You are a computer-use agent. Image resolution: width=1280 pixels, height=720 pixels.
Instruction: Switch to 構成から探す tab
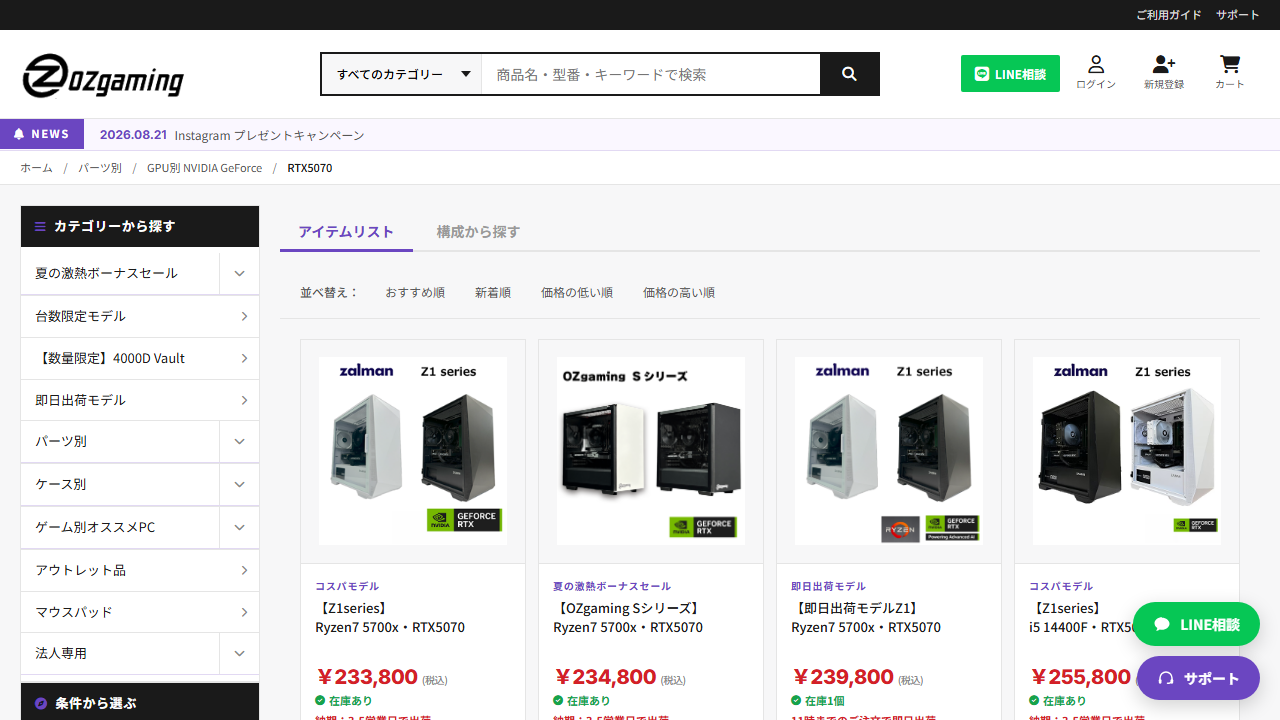click(x=478, y=232)
